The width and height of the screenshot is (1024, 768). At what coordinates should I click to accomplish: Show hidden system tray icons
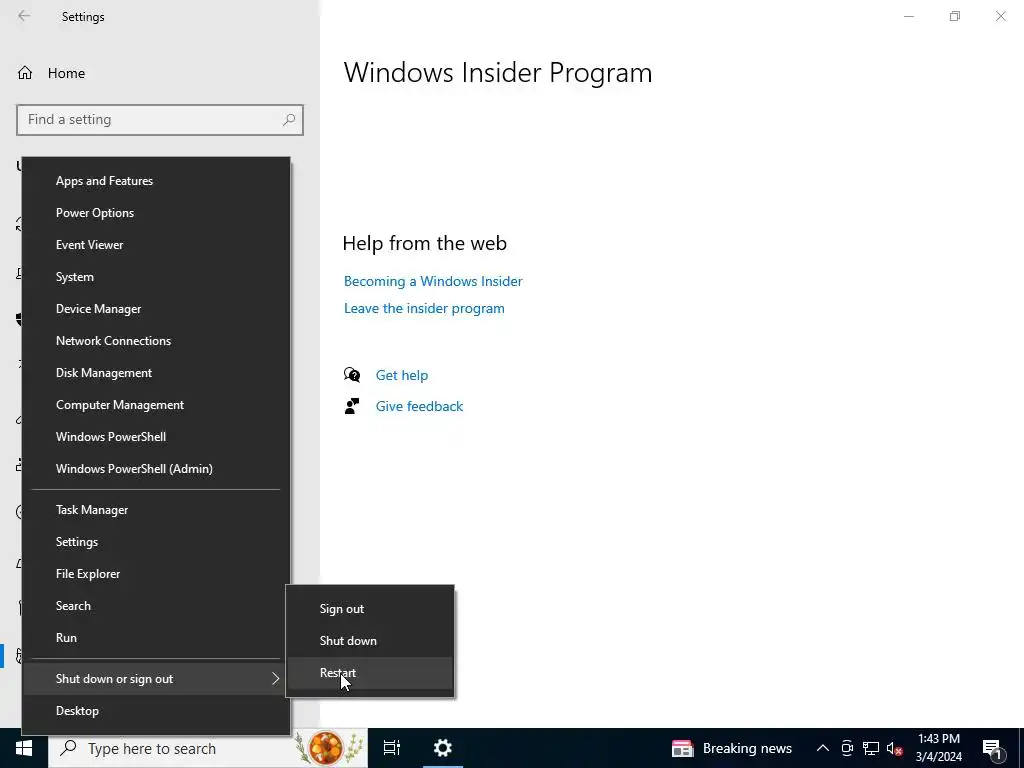tap(823, 748)
